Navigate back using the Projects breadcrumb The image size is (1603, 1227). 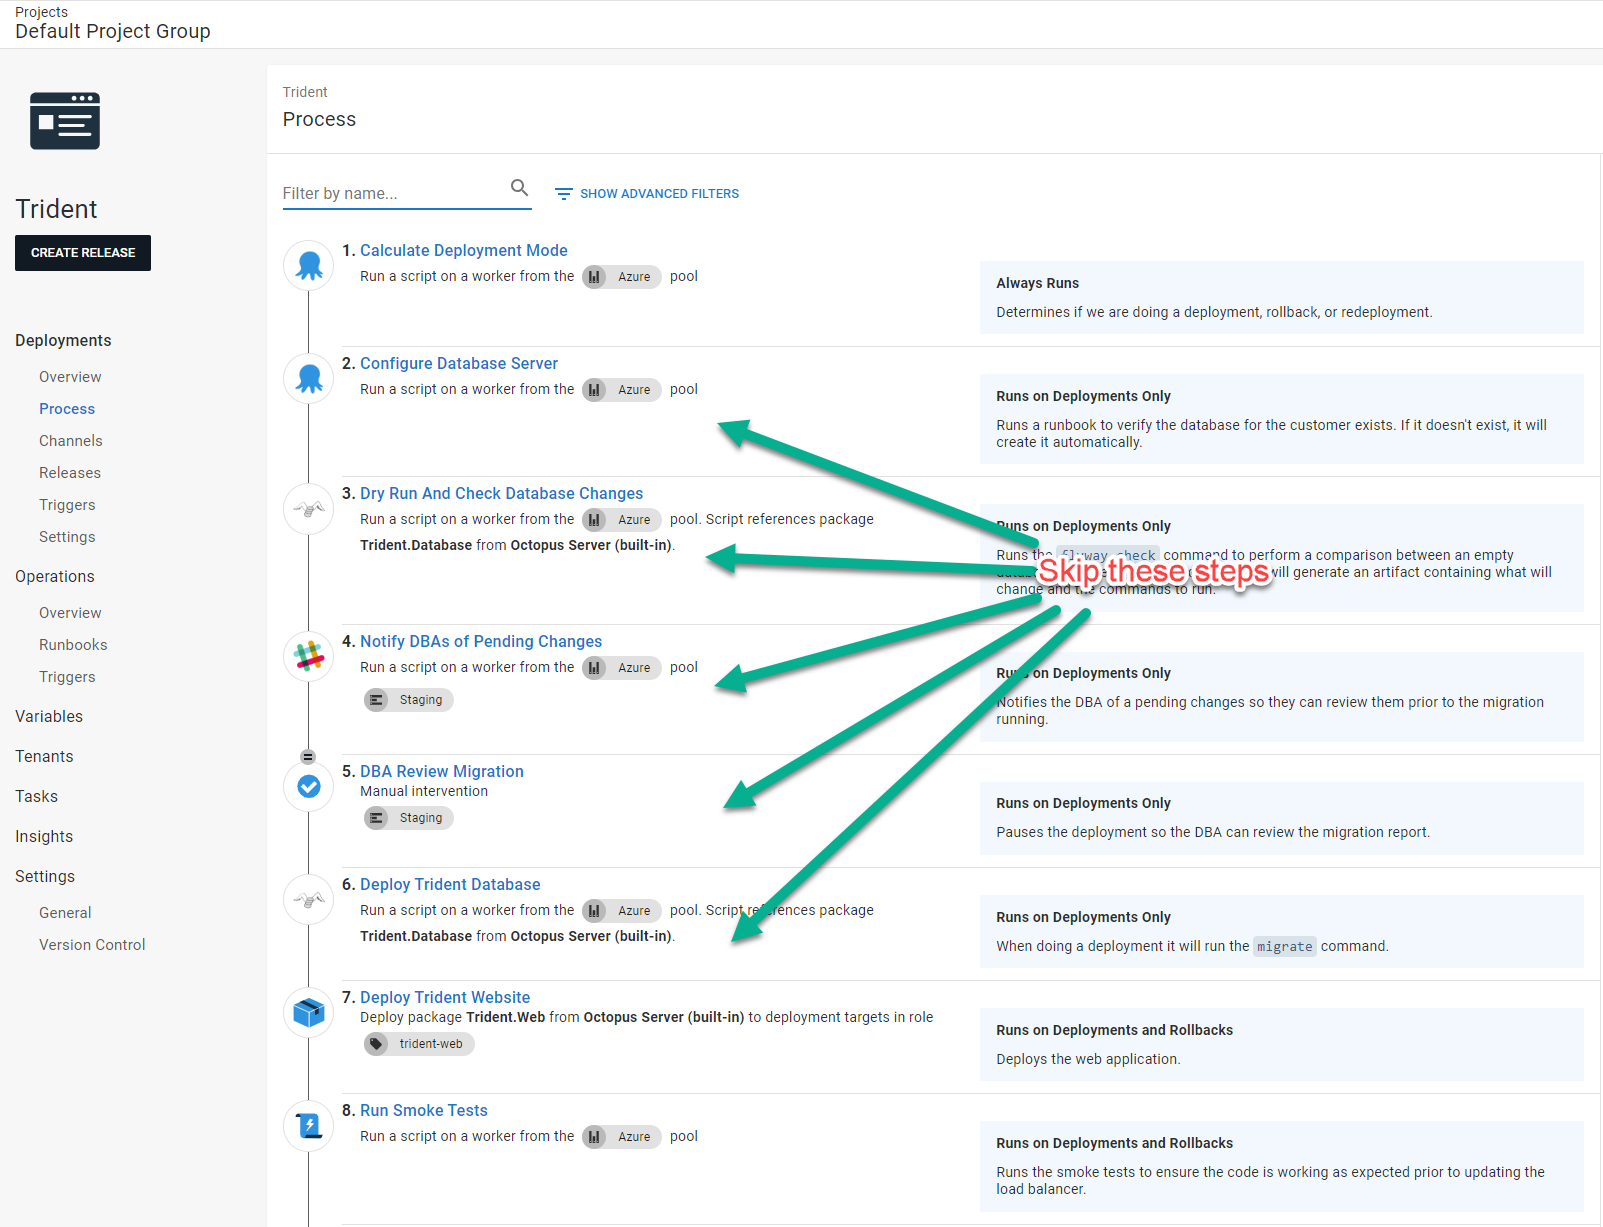pyautogui.click(x=41, y=11)
